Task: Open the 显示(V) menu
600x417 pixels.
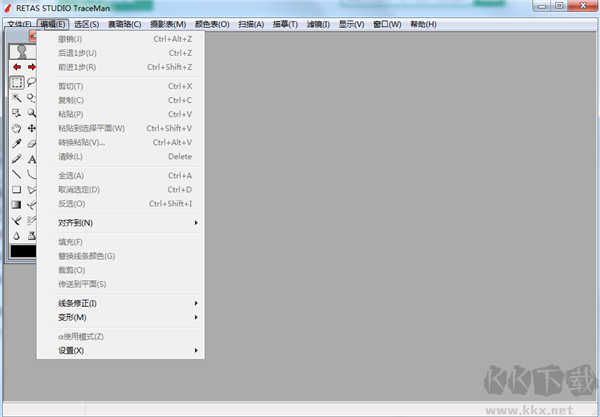Action: [351, 24]
